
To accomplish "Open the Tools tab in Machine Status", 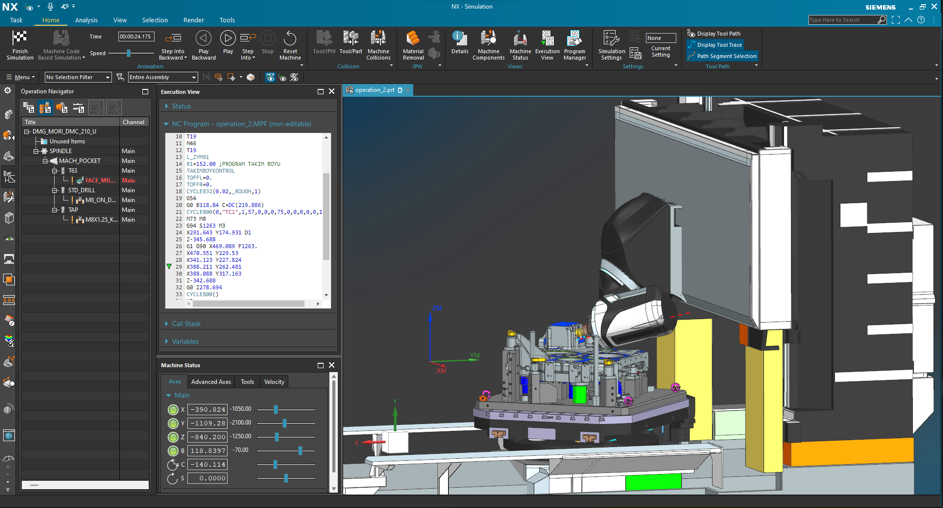I will [x=247, y=382].
